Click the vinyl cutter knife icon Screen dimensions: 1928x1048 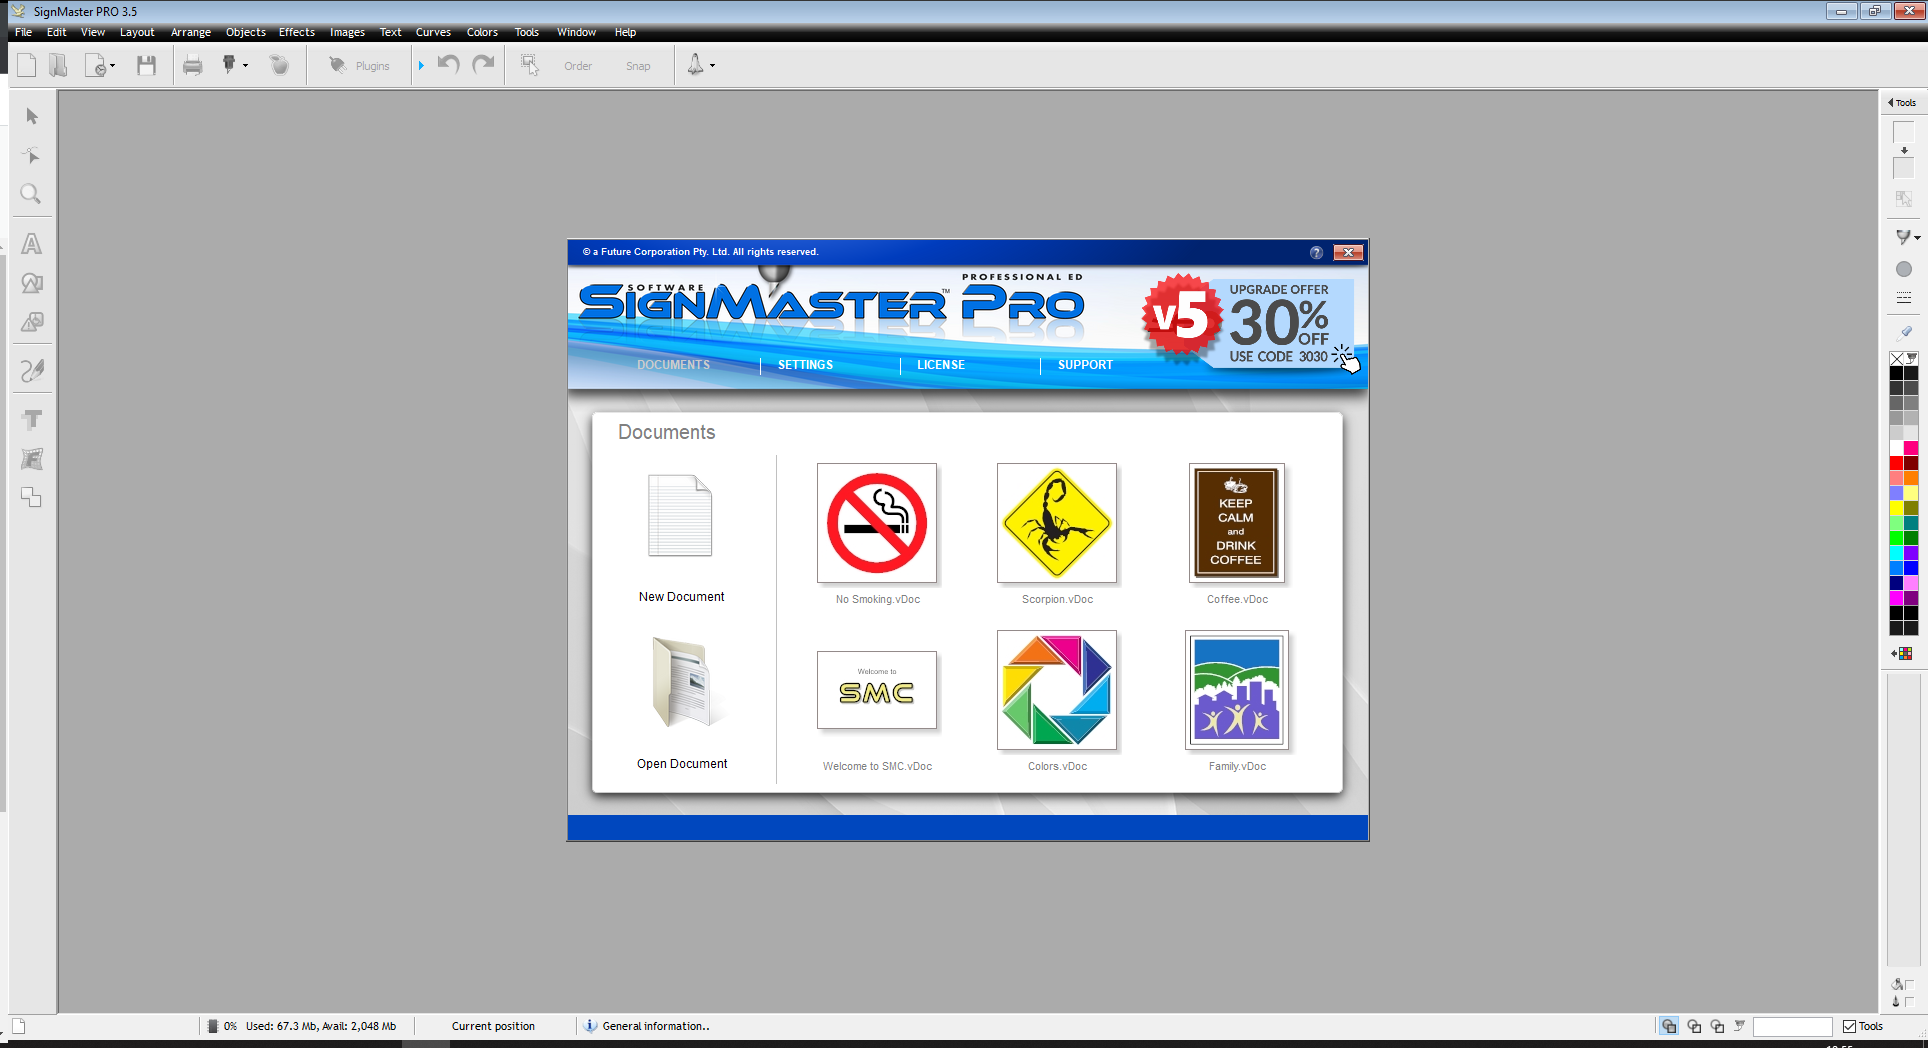tap(229, 65)
